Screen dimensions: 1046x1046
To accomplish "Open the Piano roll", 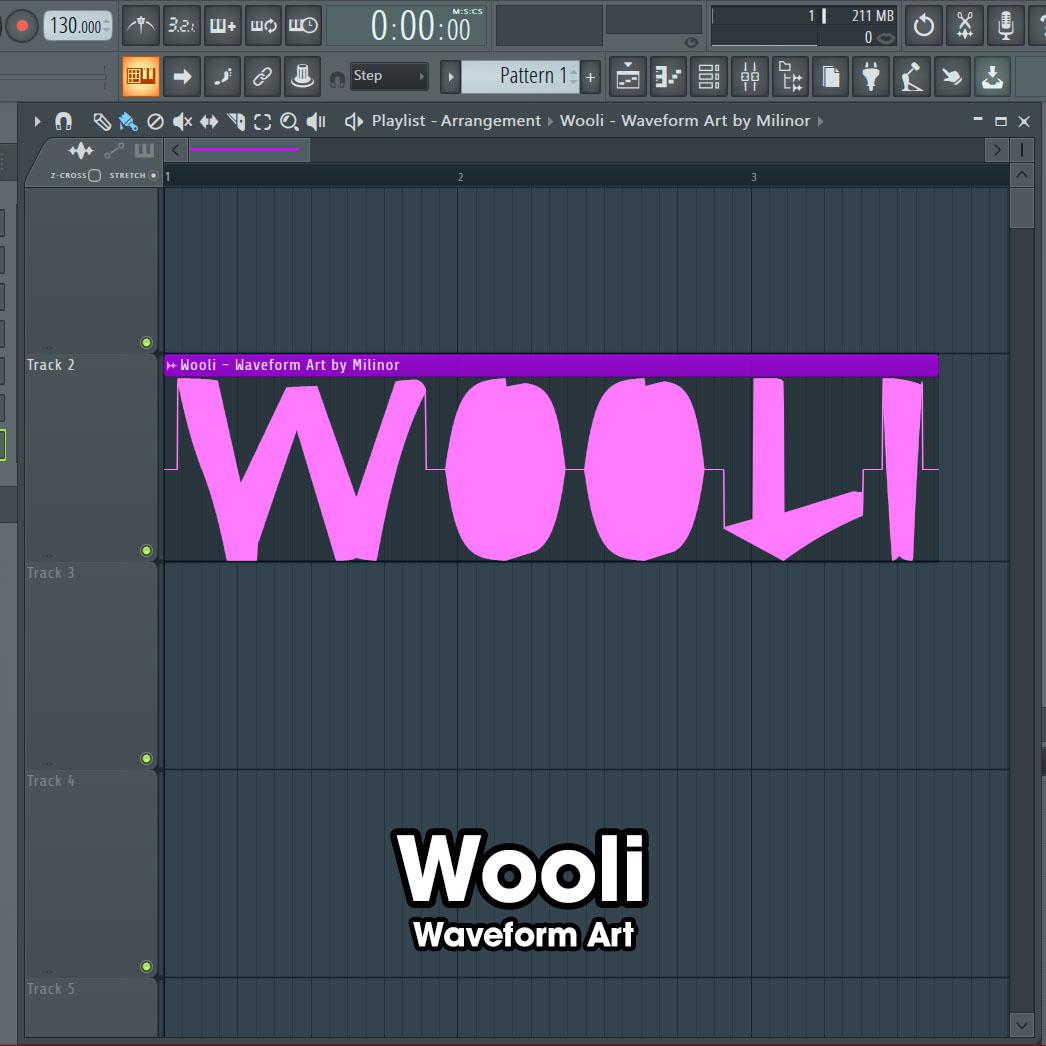I will (x=667, y=76).
